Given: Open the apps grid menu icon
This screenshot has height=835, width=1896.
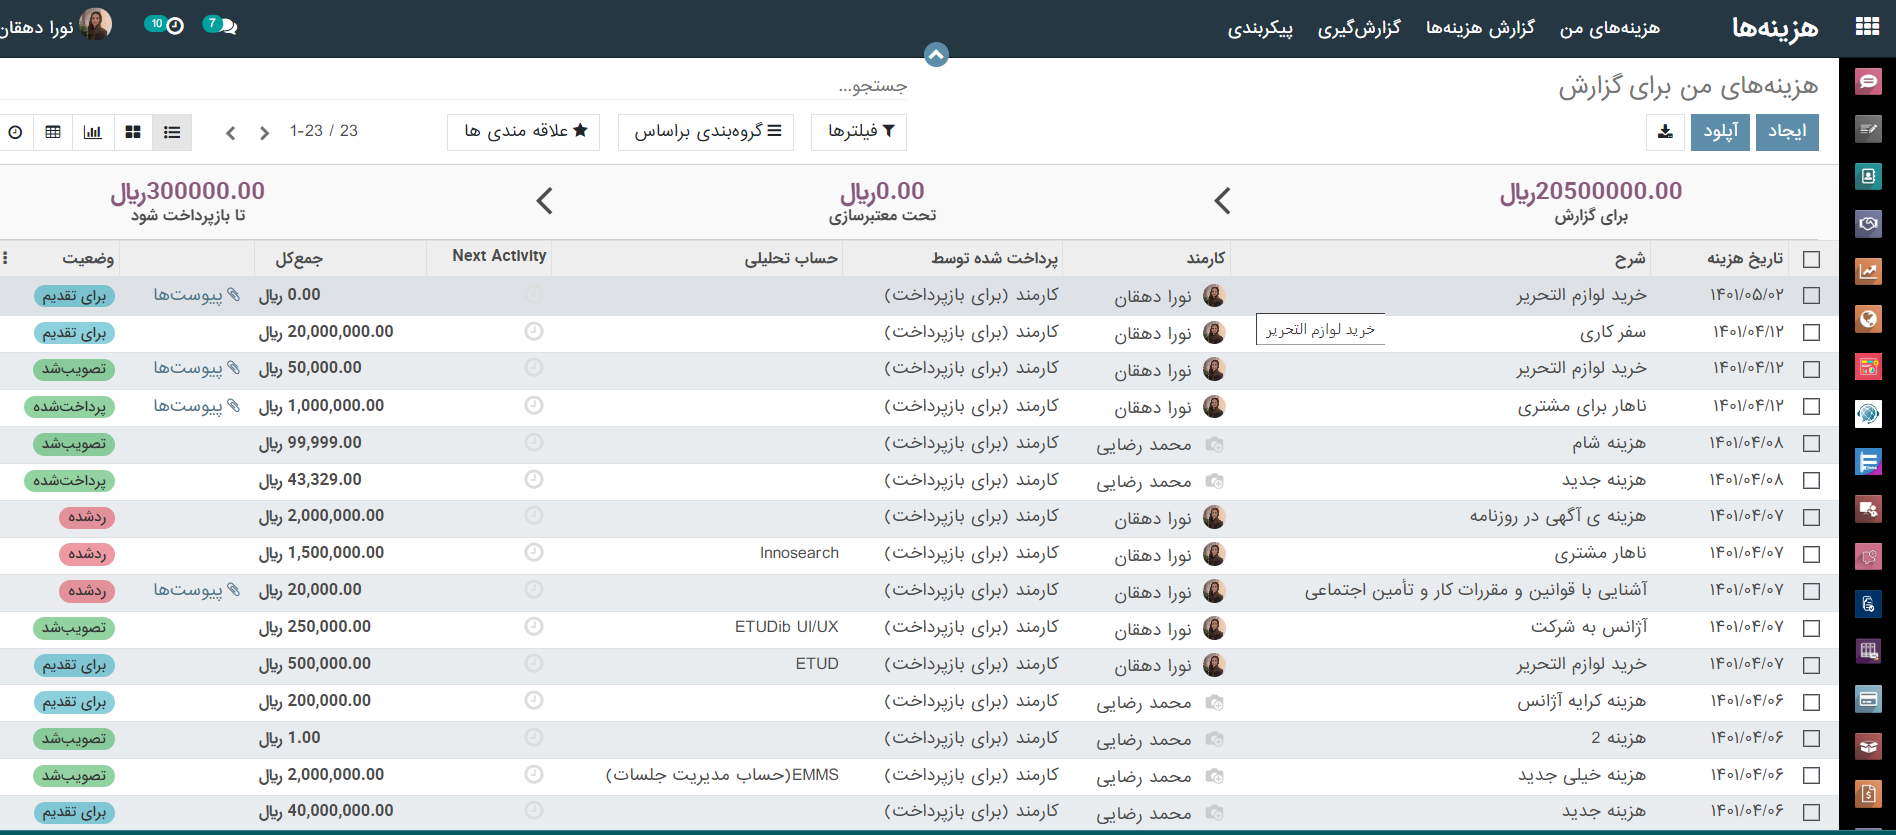Looking at the screenshot, I should 1866,27.
